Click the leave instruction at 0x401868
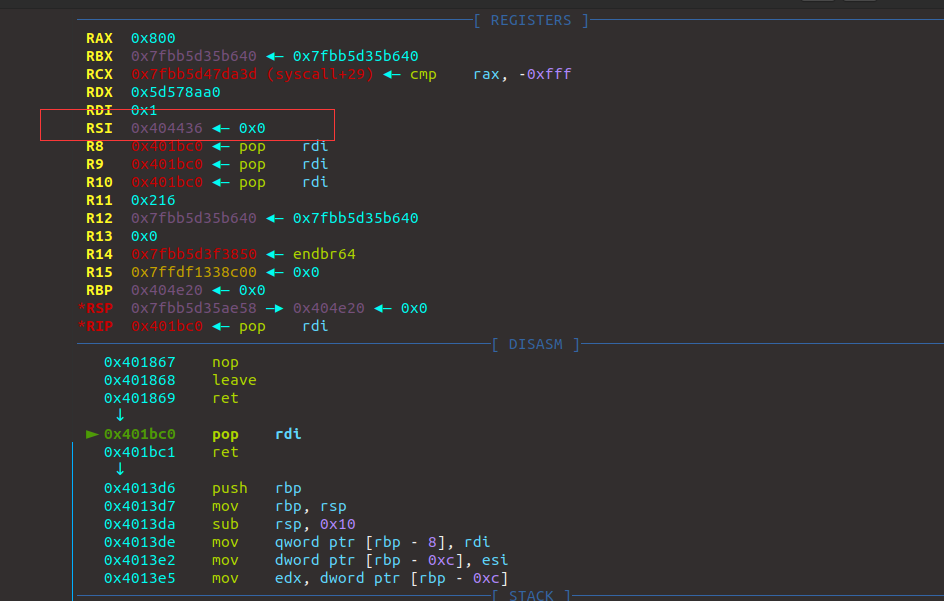The image size is (944, 601). (x=234, y=381)
